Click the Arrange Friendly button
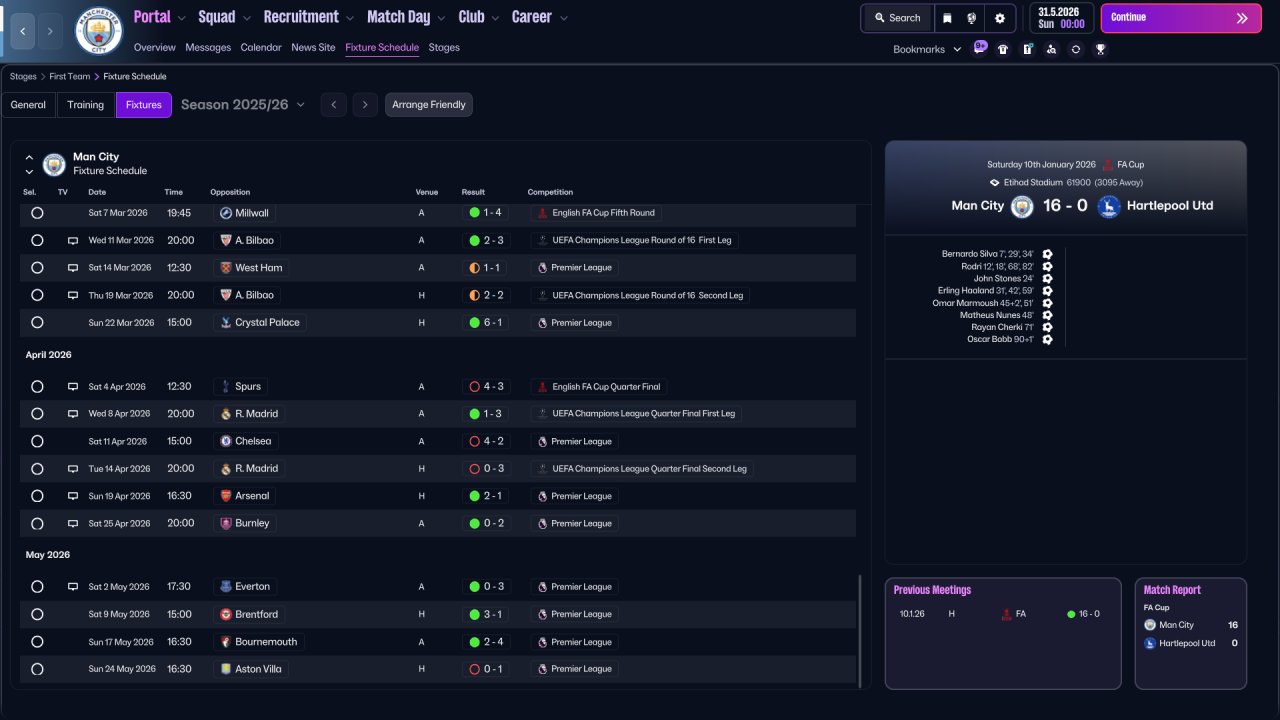Image resolution: width=1280 pixels, height=720 pixels. click(429, 105)
